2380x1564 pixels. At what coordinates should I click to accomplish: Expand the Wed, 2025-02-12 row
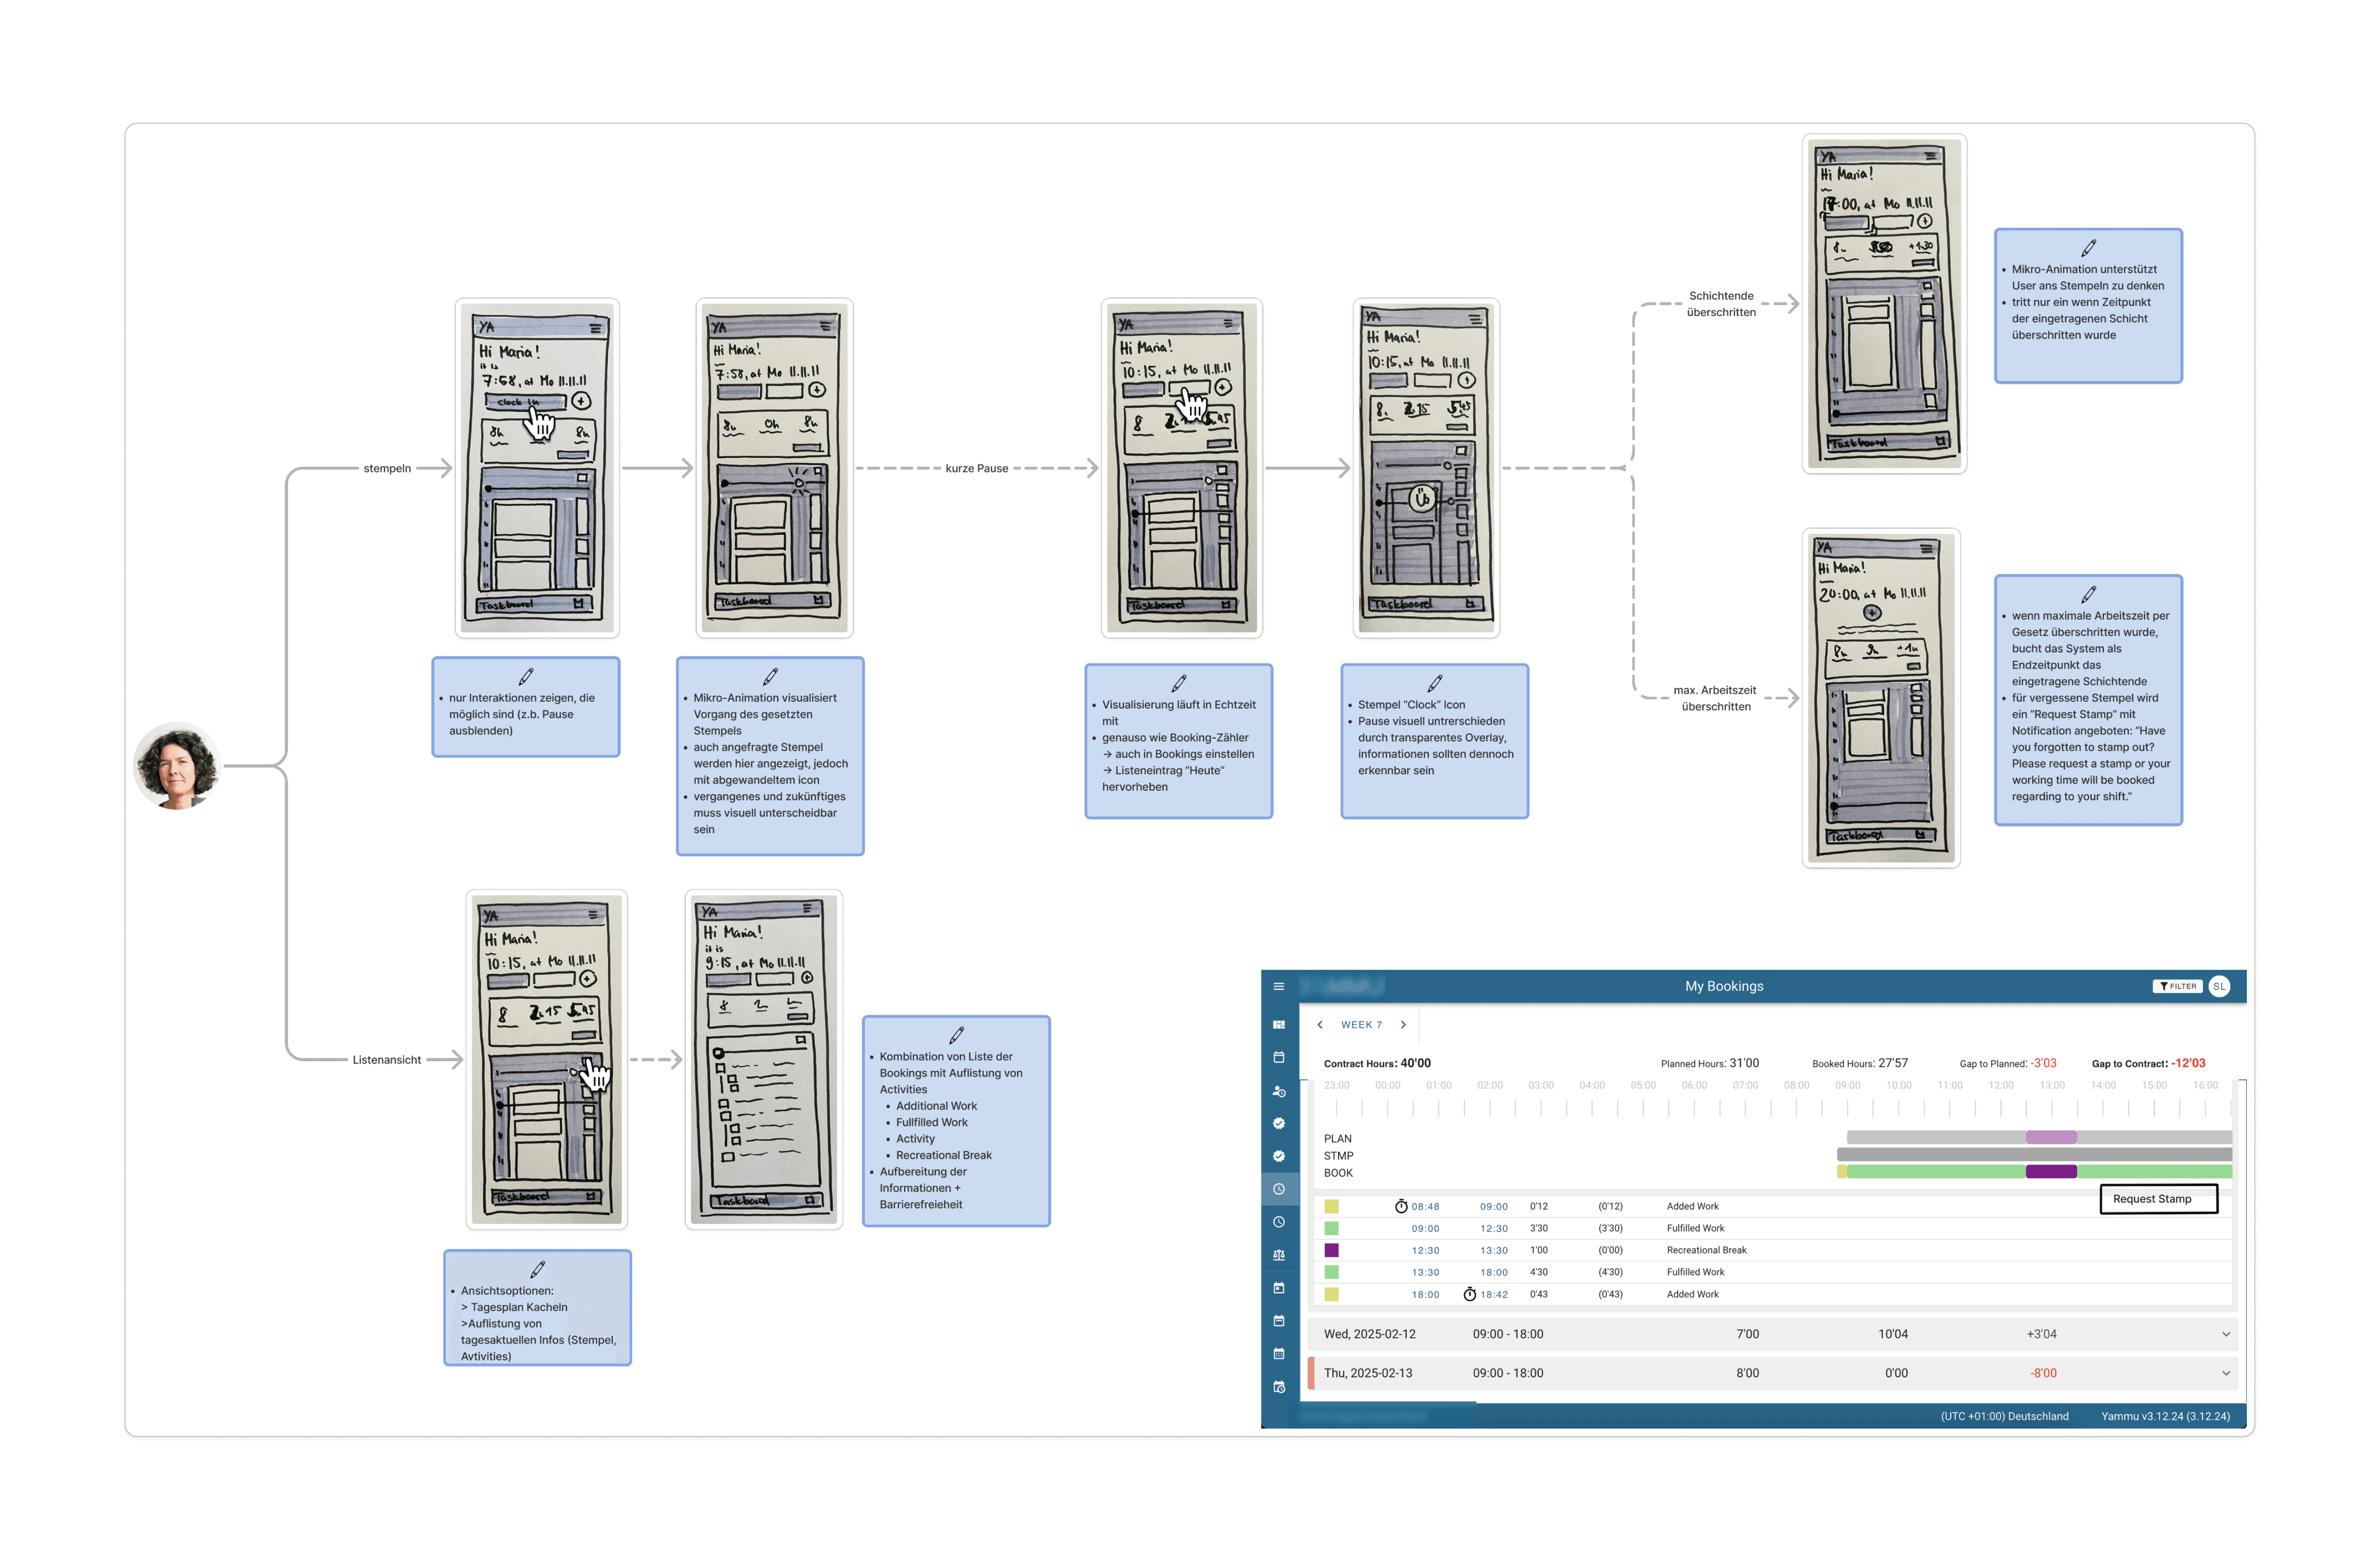click(2226, 1334)
